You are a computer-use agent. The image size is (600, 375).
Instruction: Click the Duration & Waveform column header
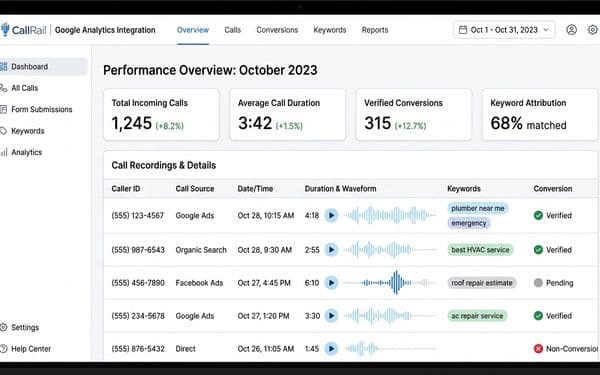(341, 189)
